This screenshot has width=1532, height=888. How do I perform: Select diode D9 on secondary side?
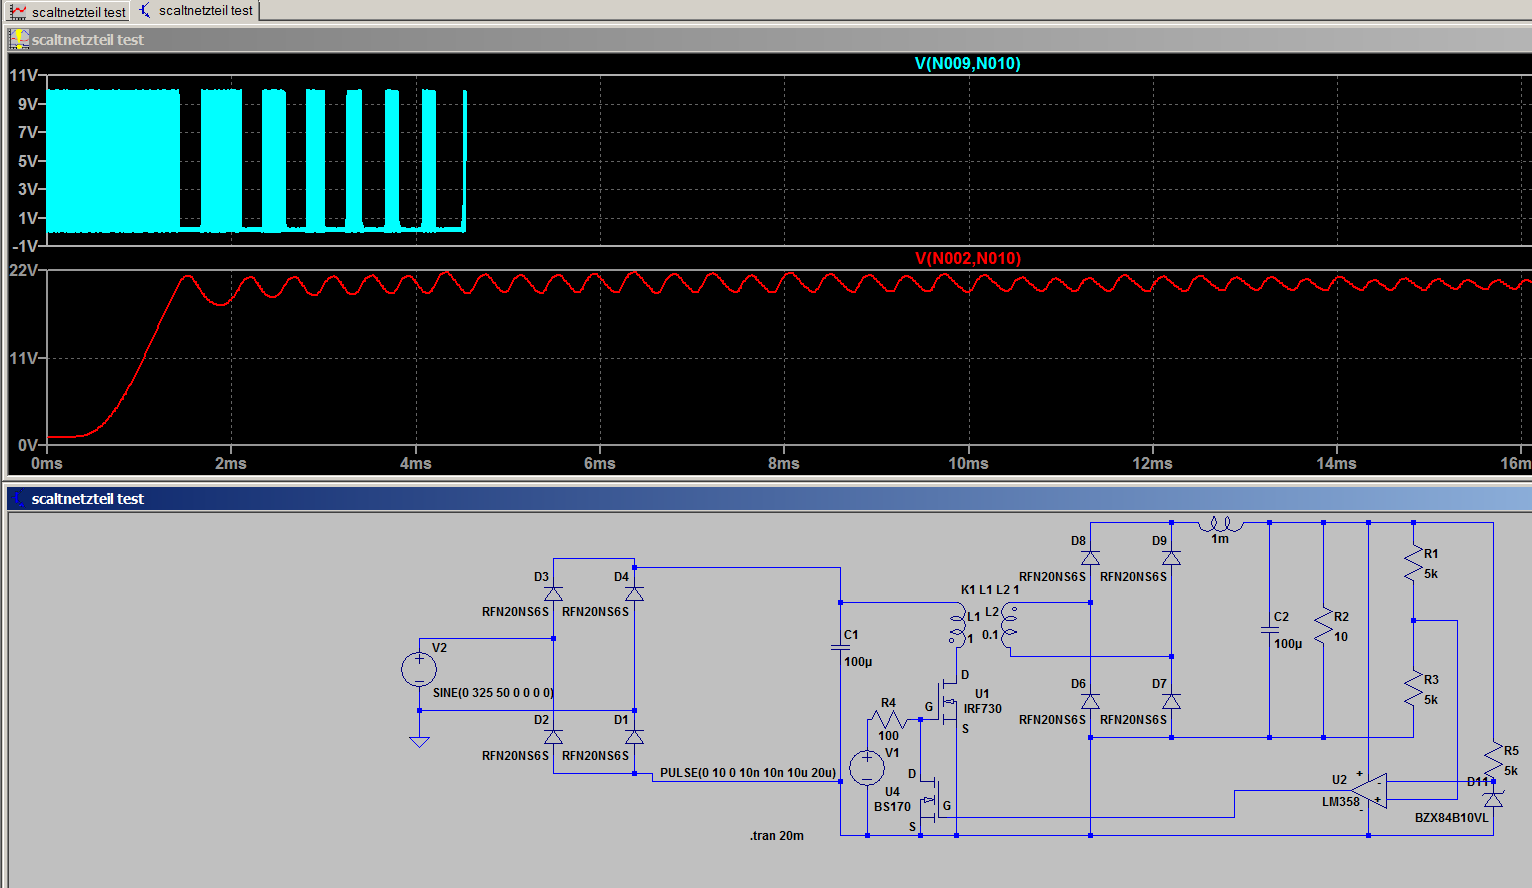coord(1171,557)
